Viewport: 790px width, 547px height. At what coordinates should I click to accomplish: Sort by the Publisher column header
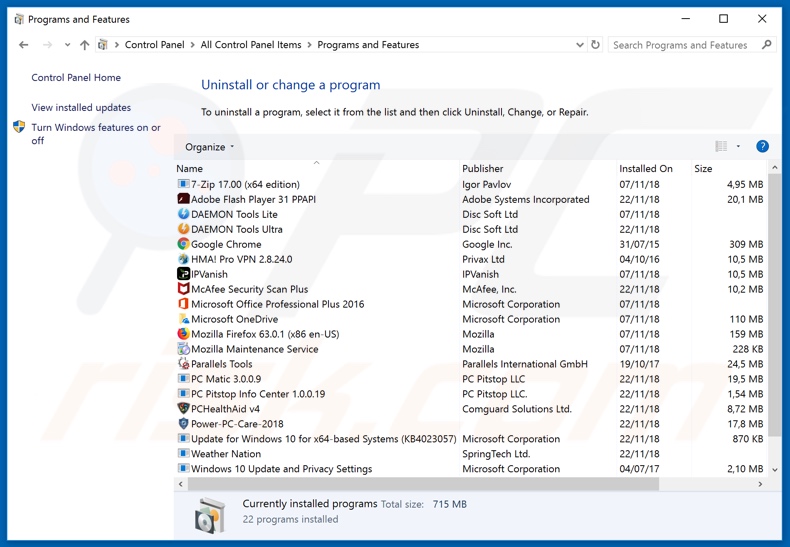[483, 169]
